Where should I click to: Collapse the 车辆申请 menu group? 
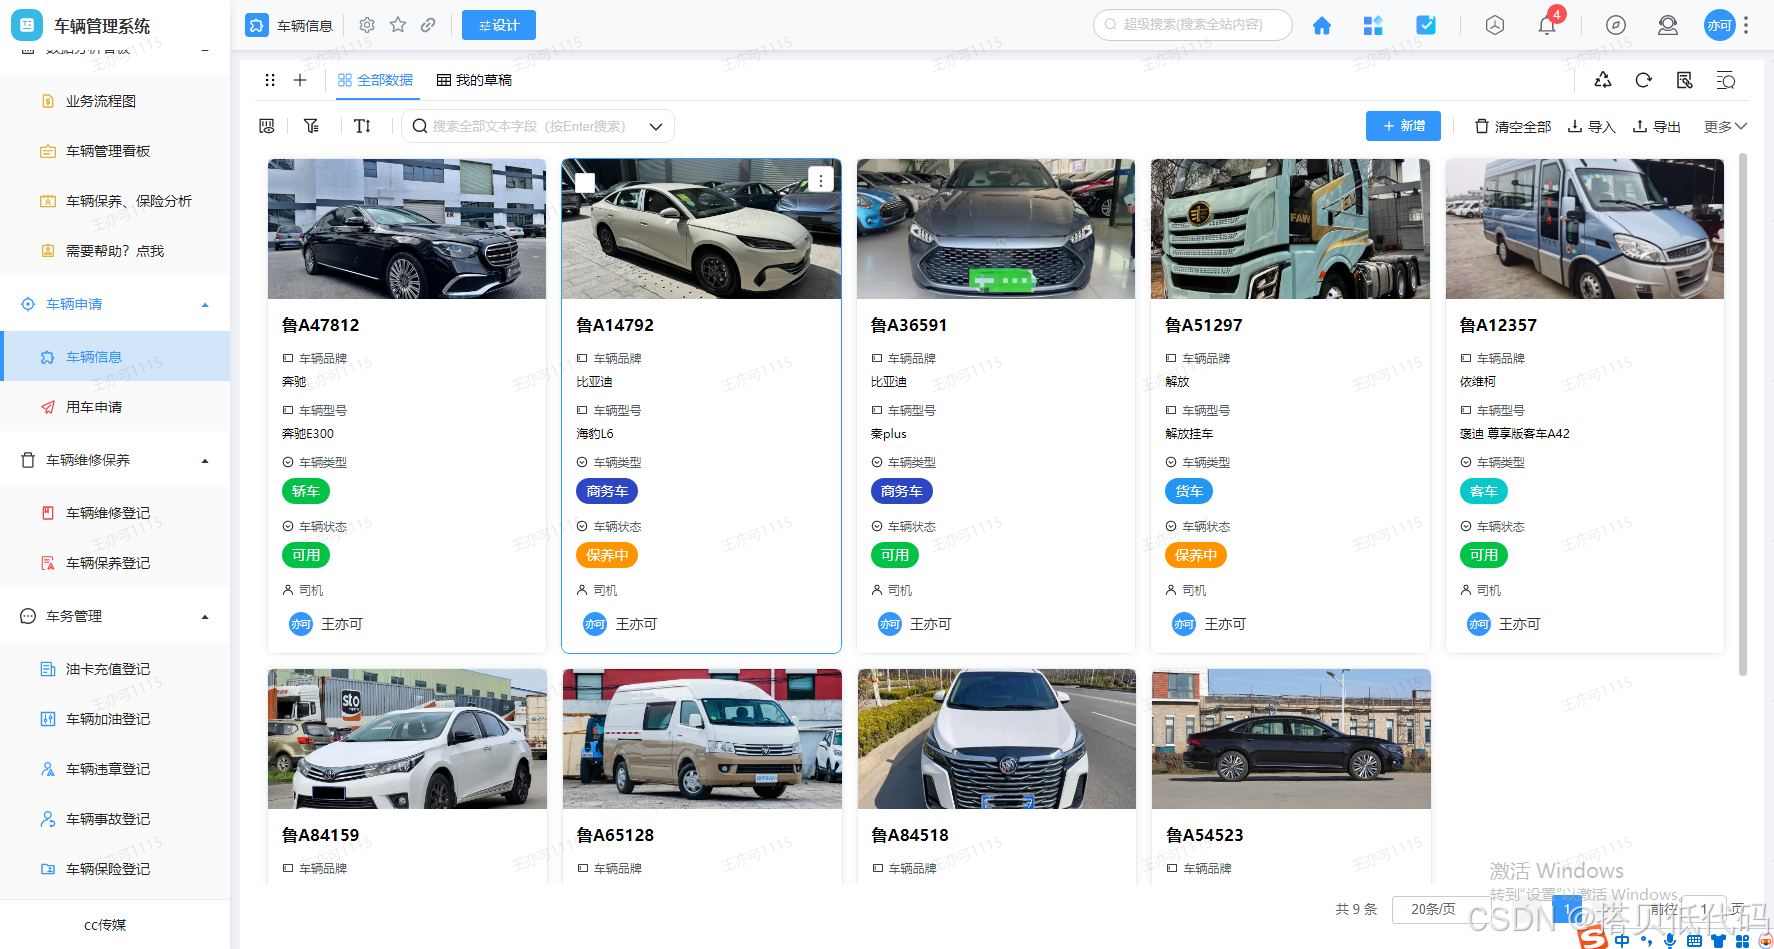coord(205,304)
